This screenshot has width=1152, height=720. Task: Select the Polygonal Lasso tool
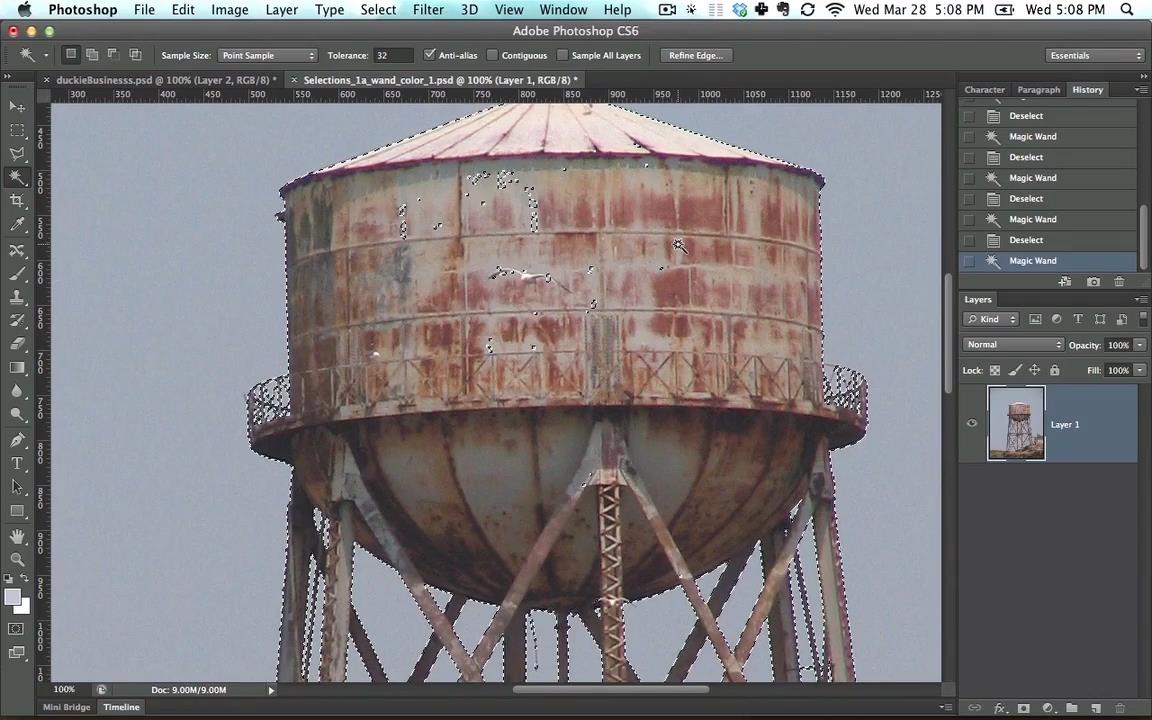pyautogui.click(x=17, y=154)
